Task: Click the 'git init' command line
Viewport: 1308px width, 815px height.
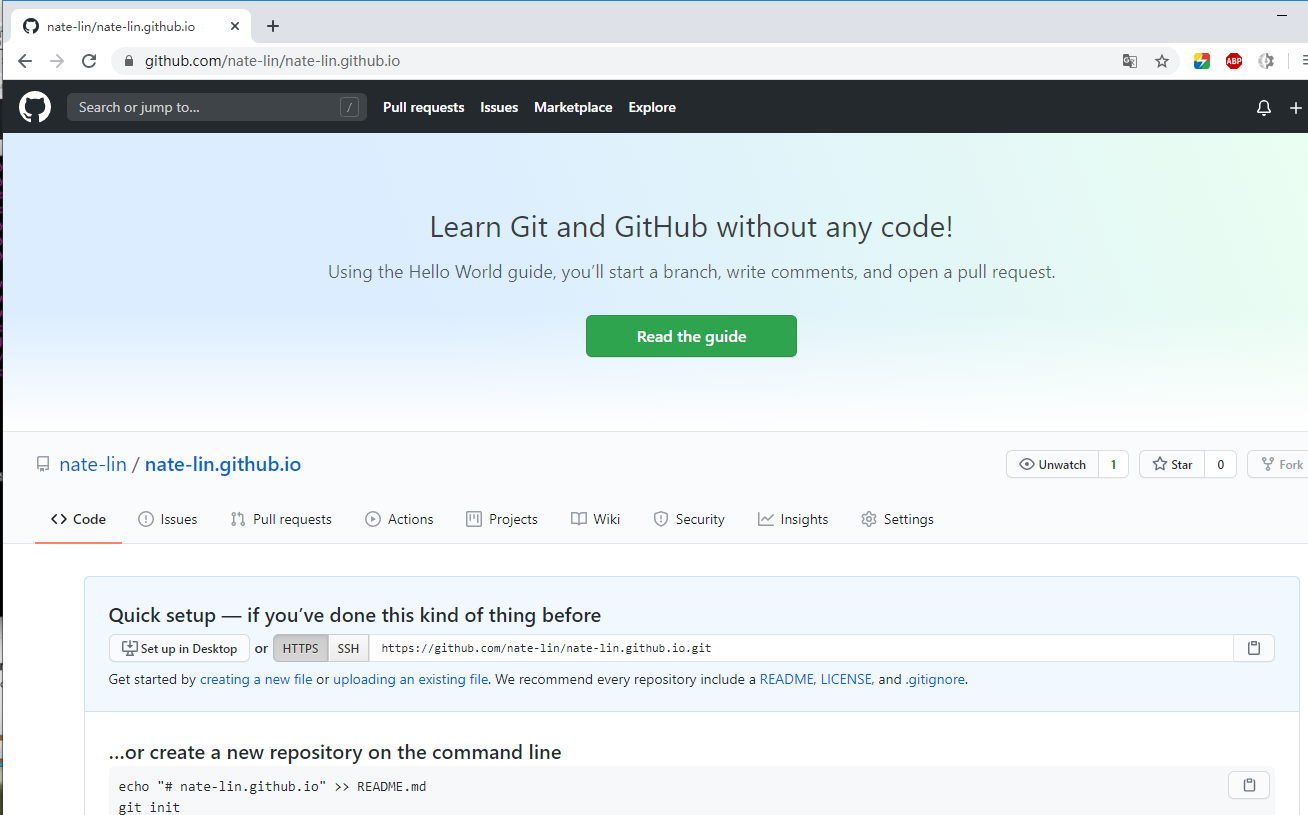Action: [149, 807]
